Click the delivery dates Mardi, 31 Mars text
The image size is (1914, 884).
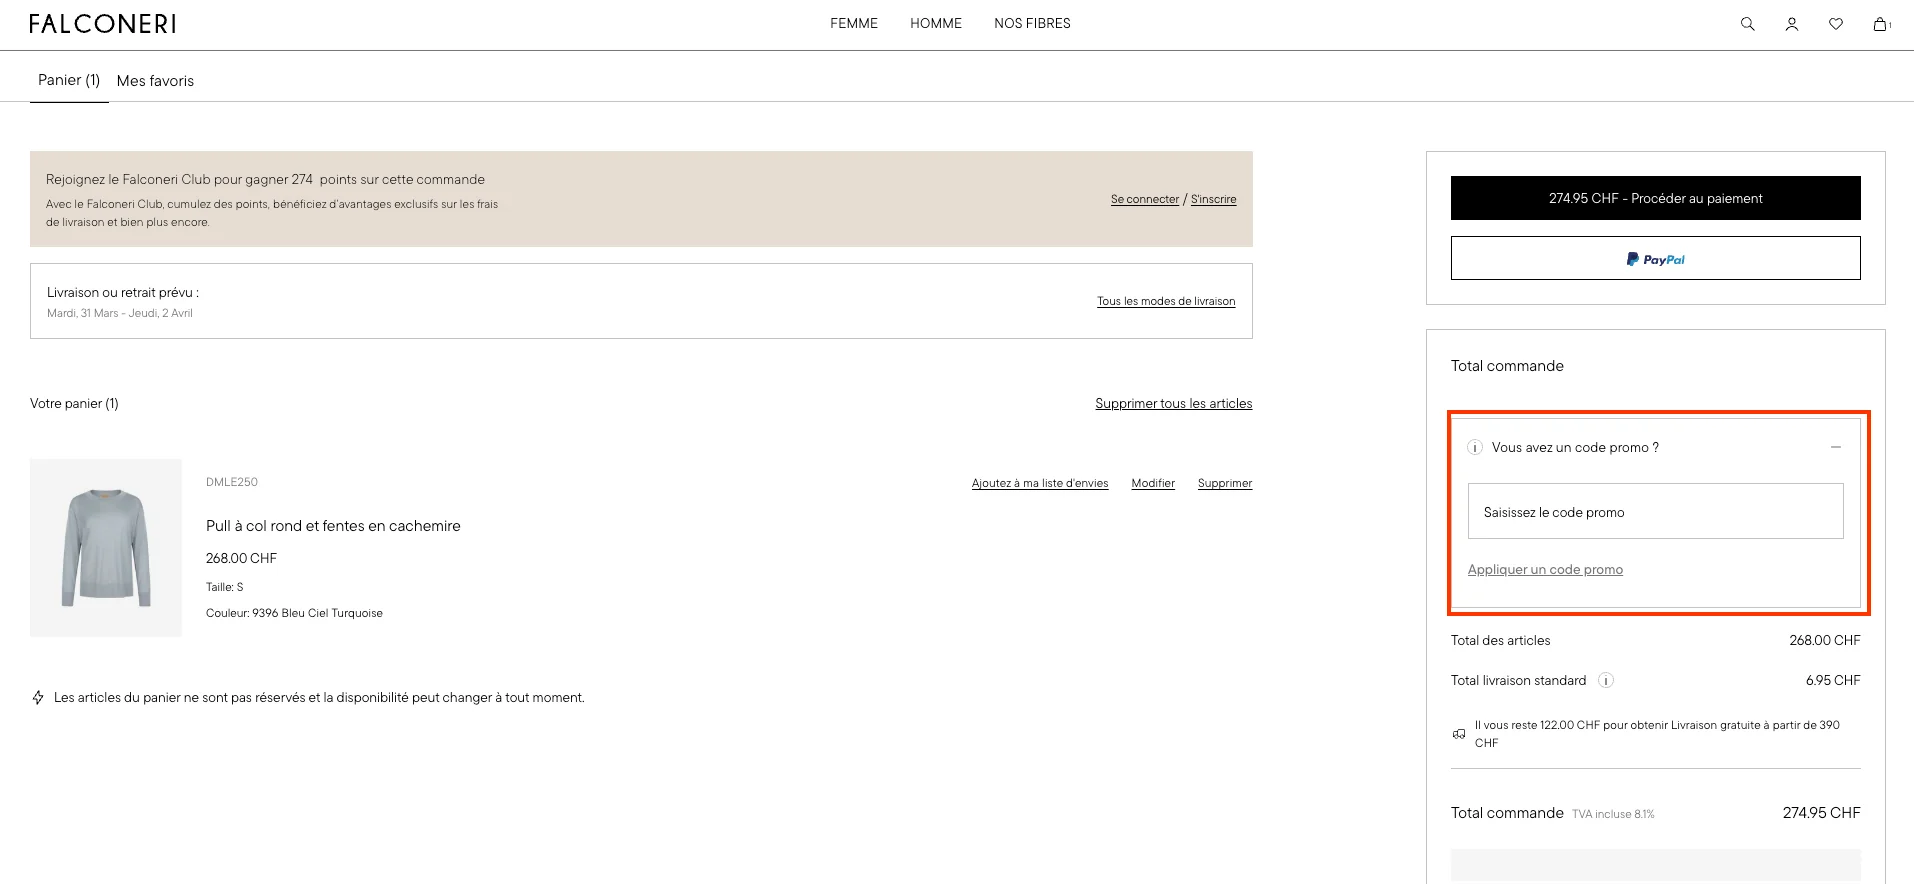(120, 313)
